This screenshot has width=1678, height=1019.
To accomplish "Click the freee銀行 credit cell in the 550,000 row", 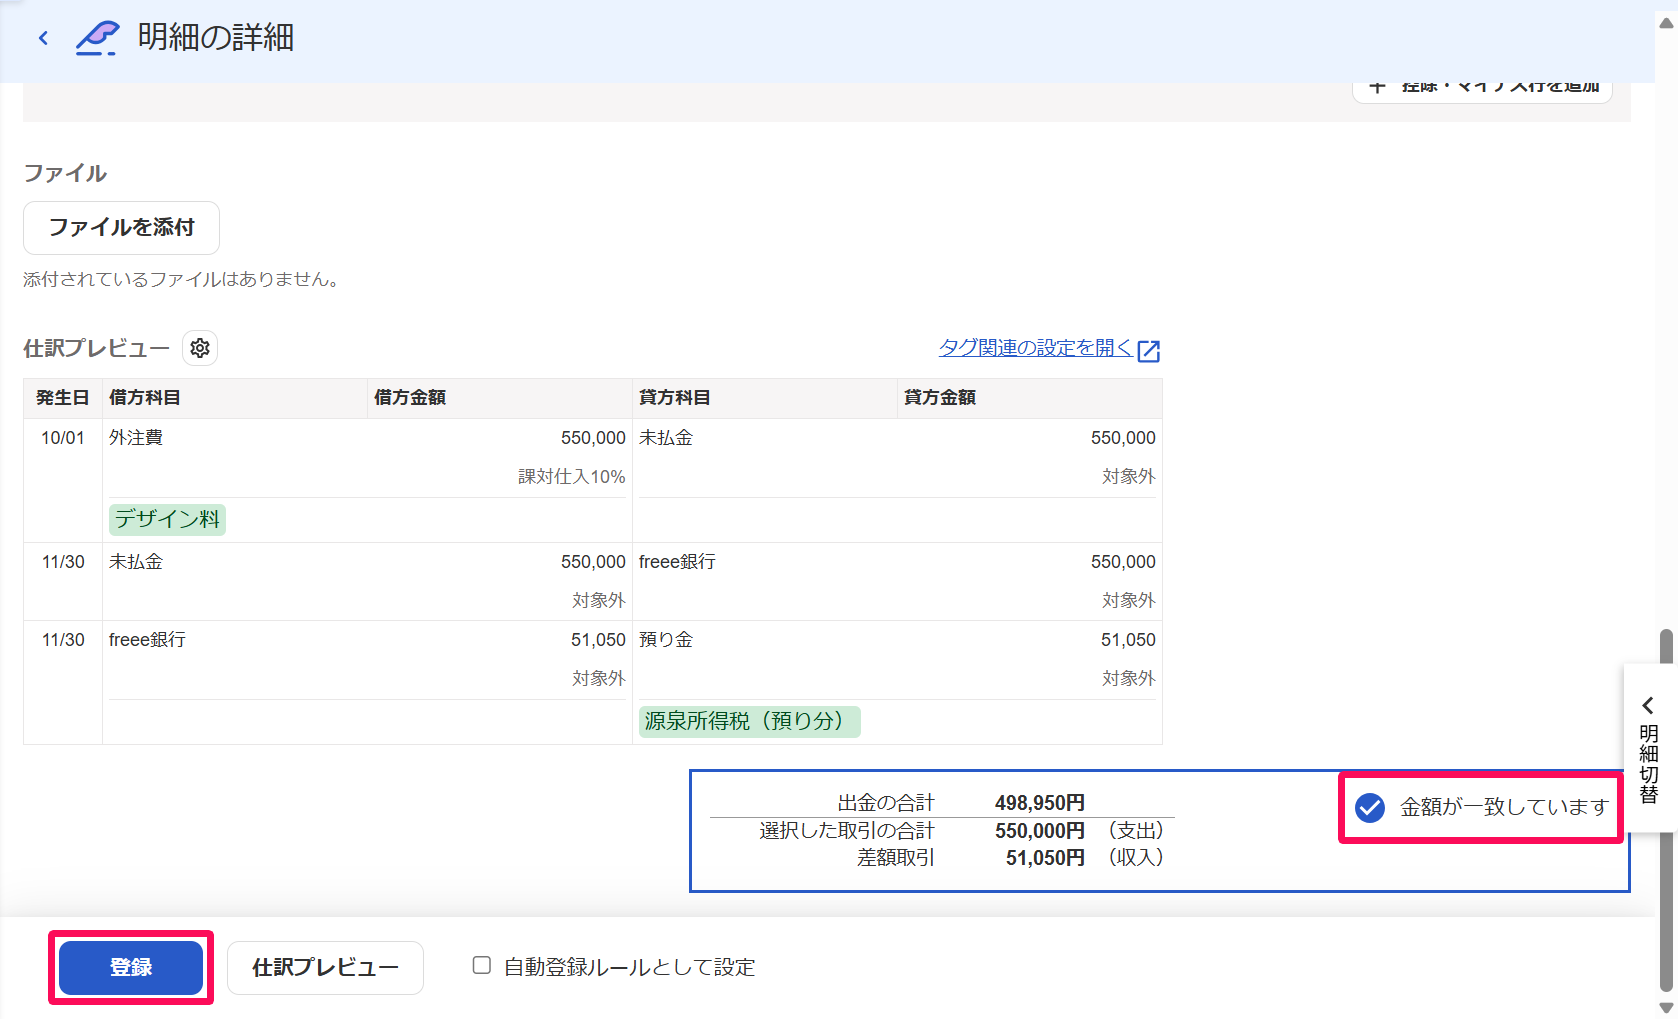I will tap(677, 562).
